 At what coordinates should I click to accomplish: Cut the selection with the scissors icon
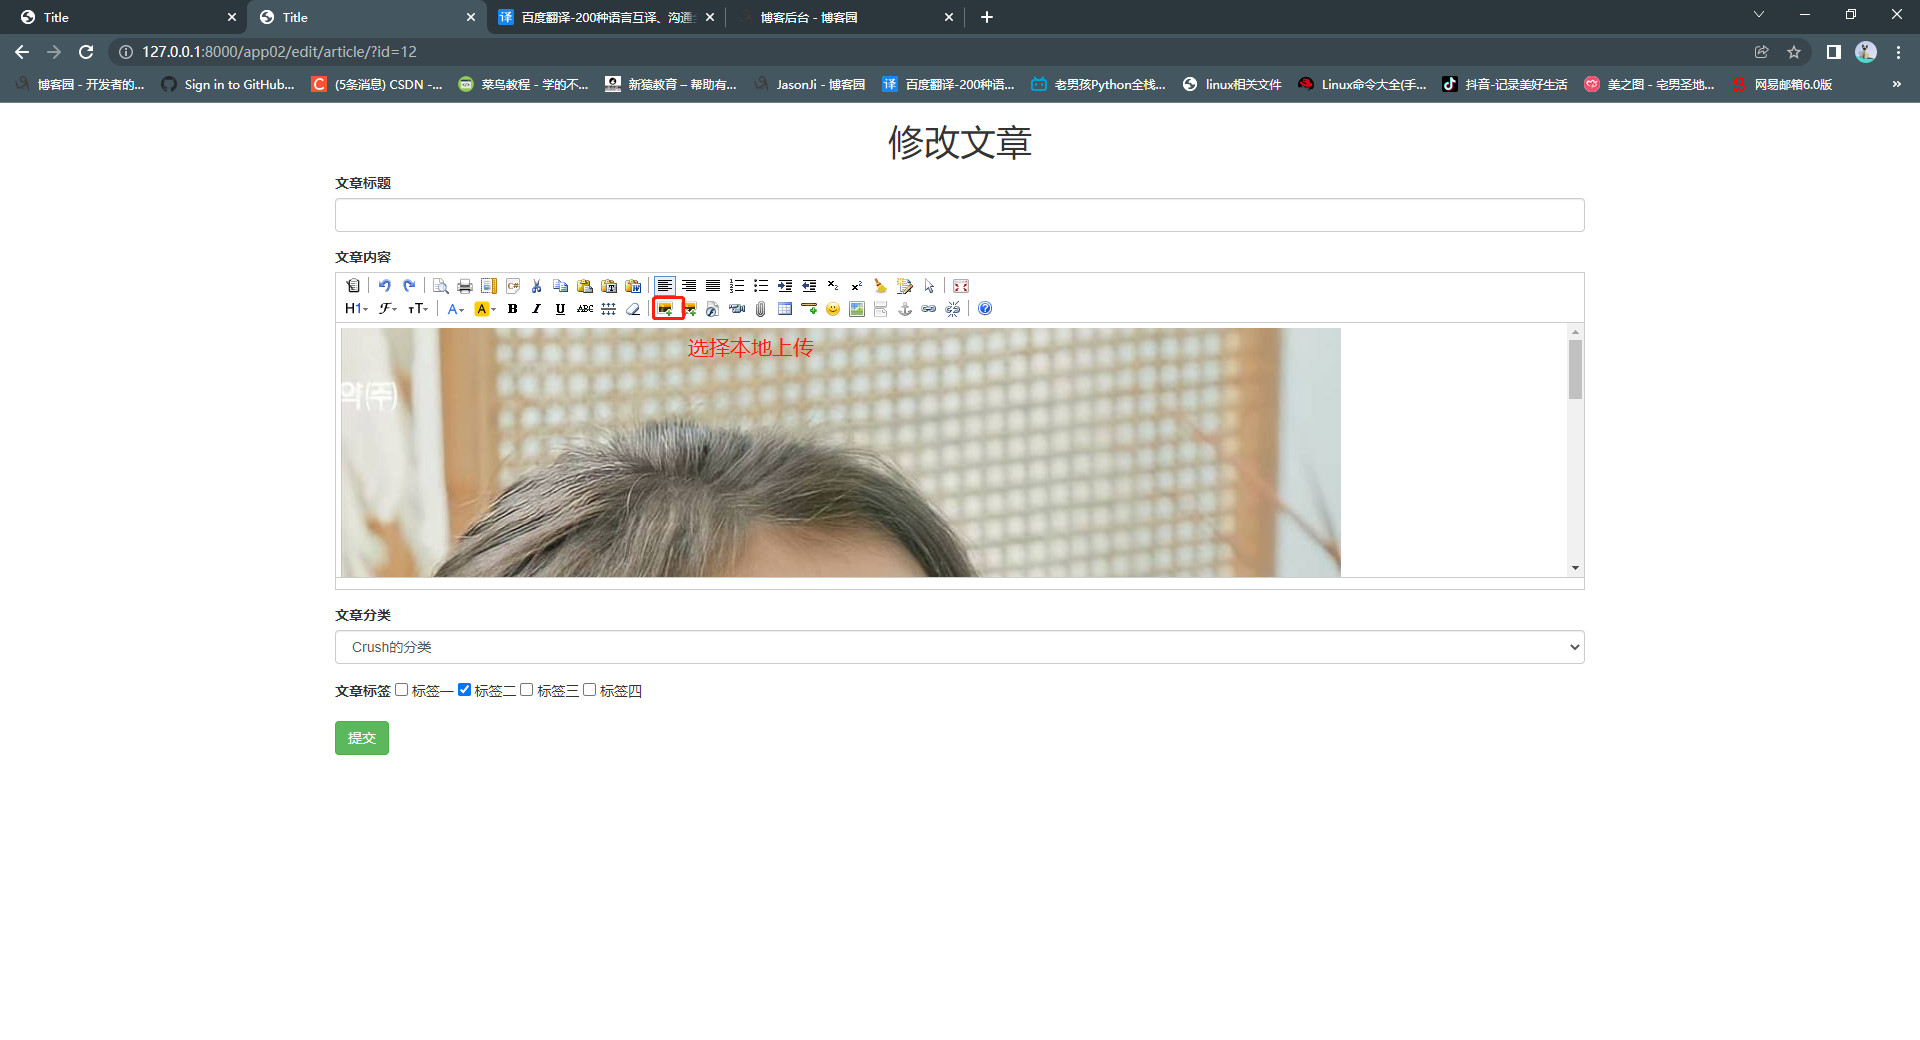pos(536,286)
